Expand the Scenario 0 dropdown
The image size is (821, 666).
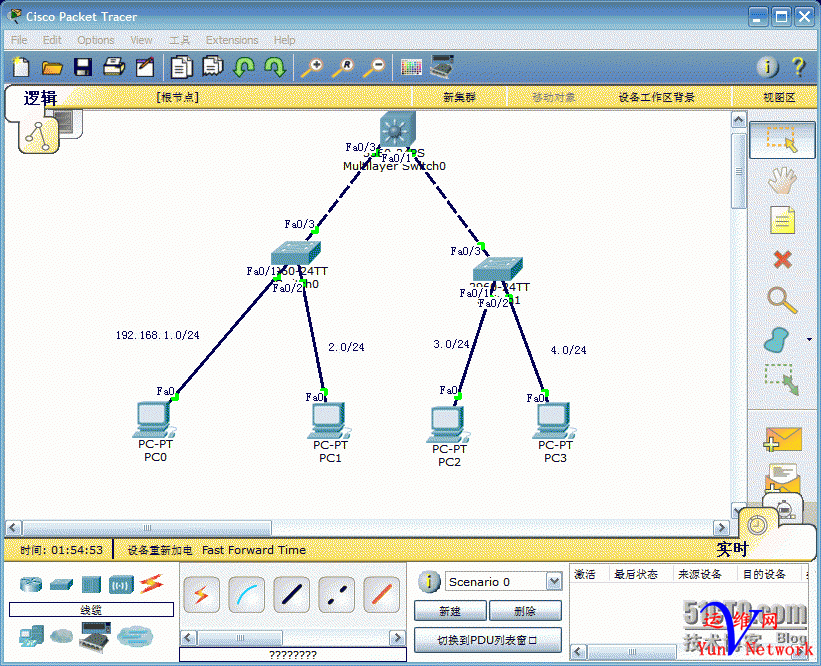[554, 582]
